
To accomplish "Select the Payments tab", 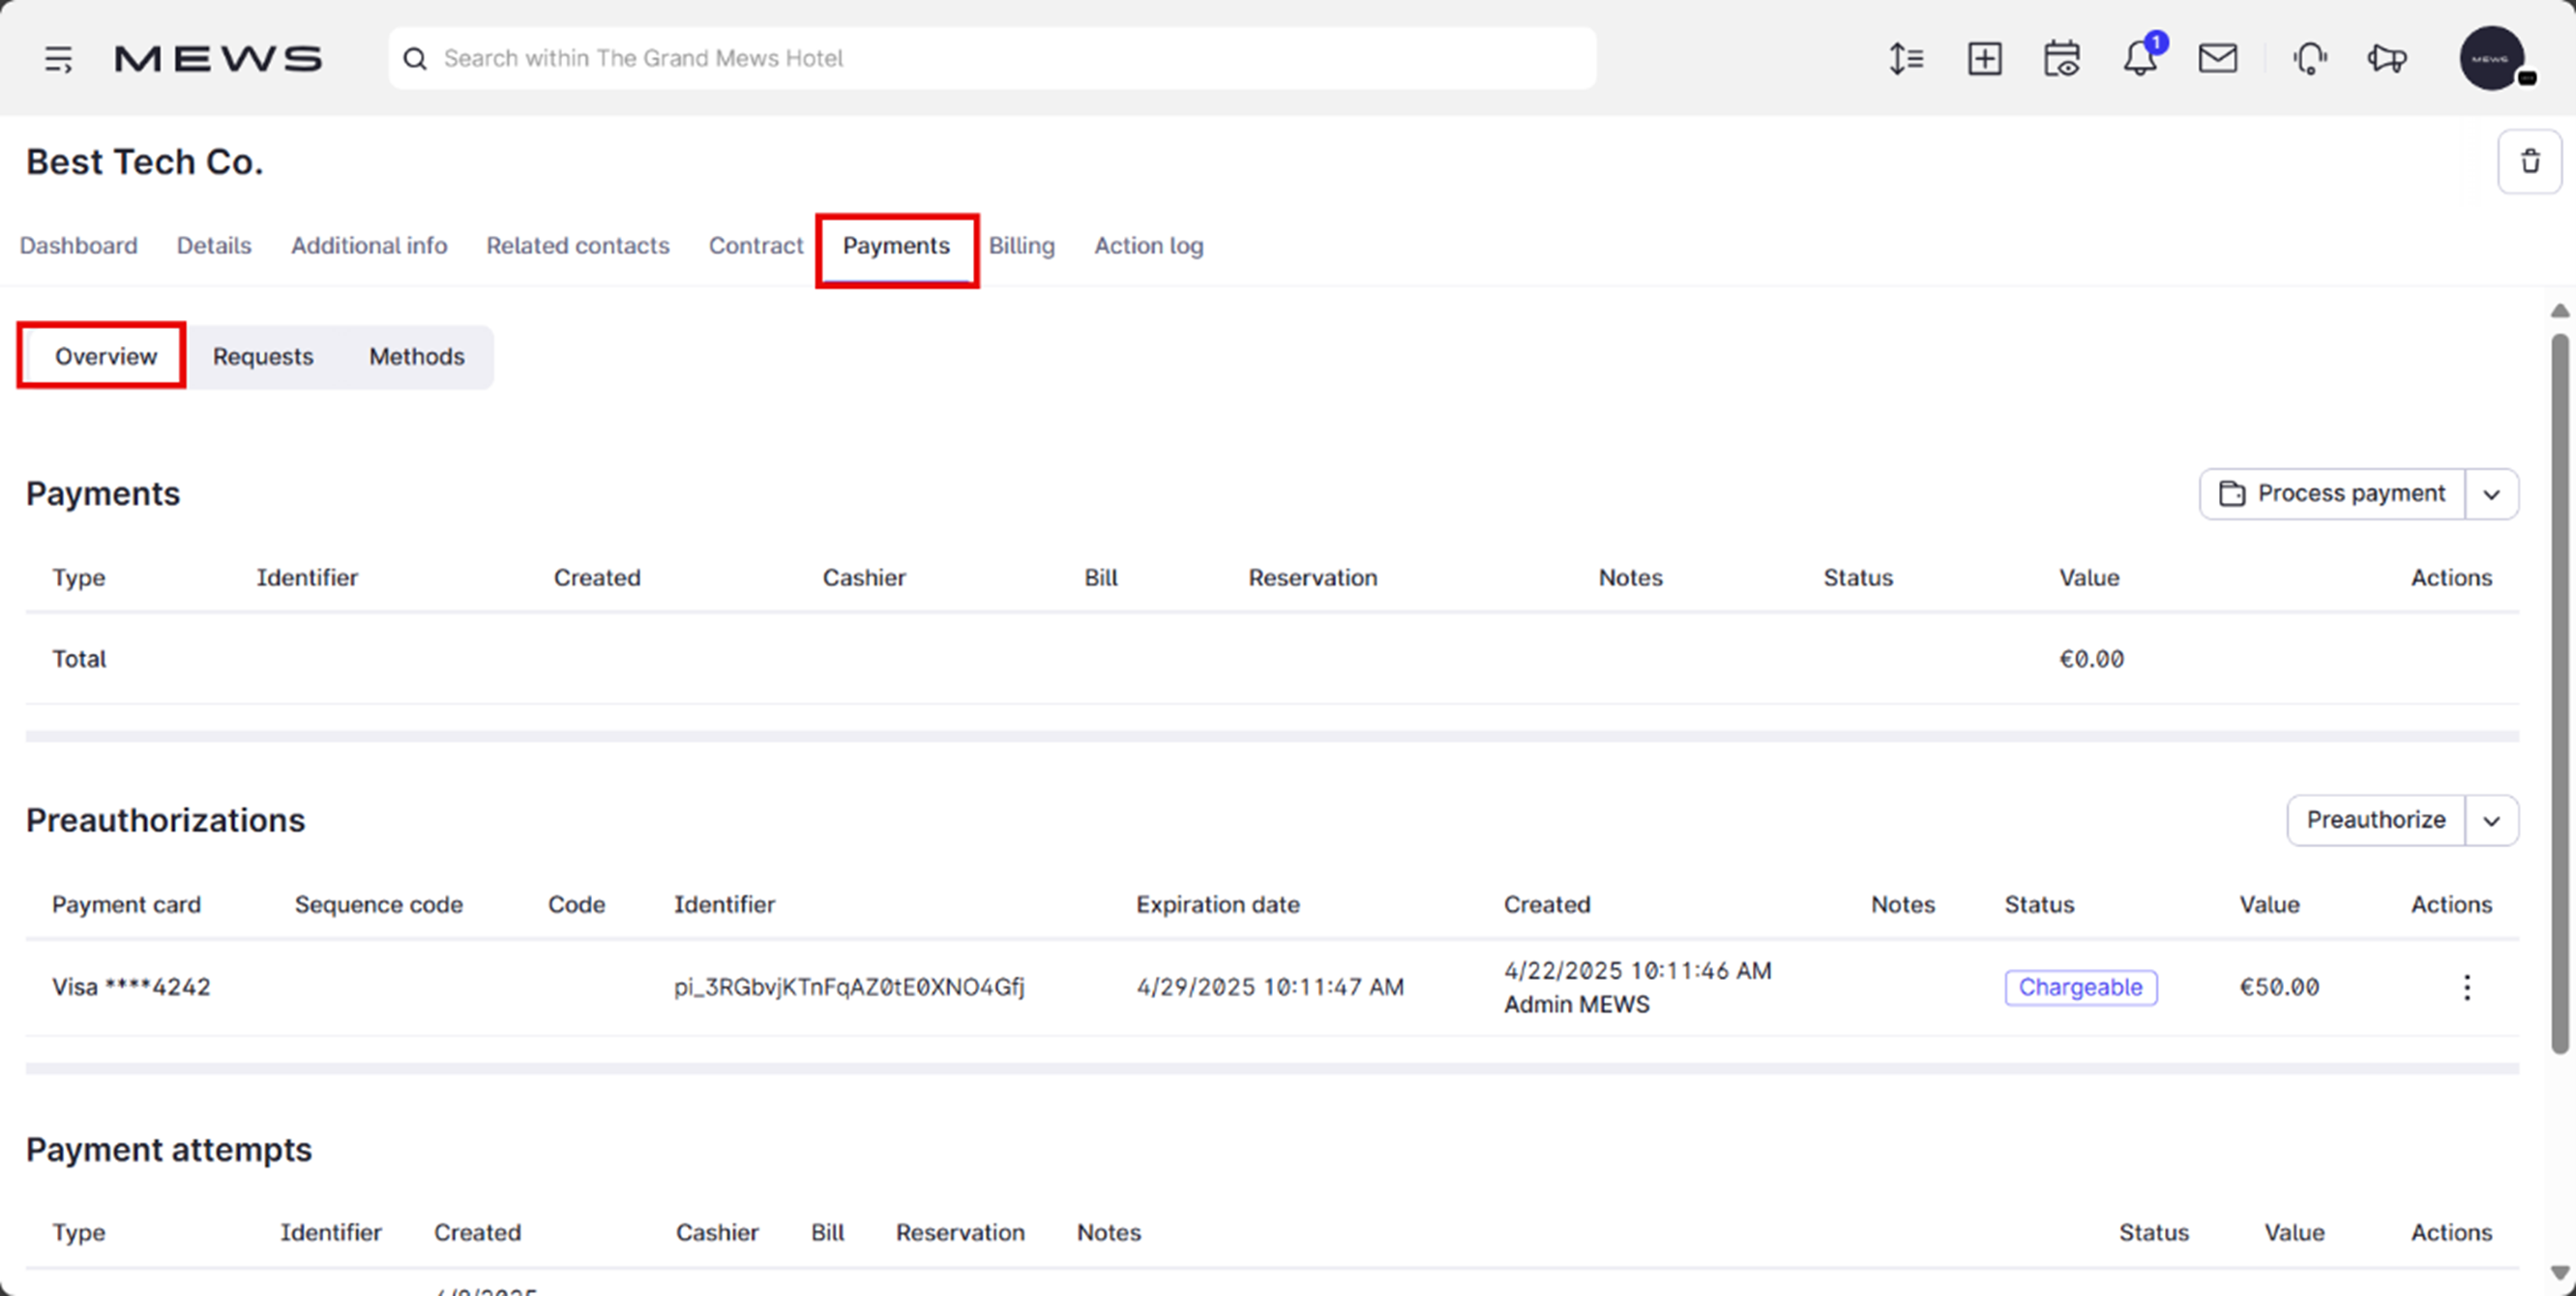I will 896,246.
